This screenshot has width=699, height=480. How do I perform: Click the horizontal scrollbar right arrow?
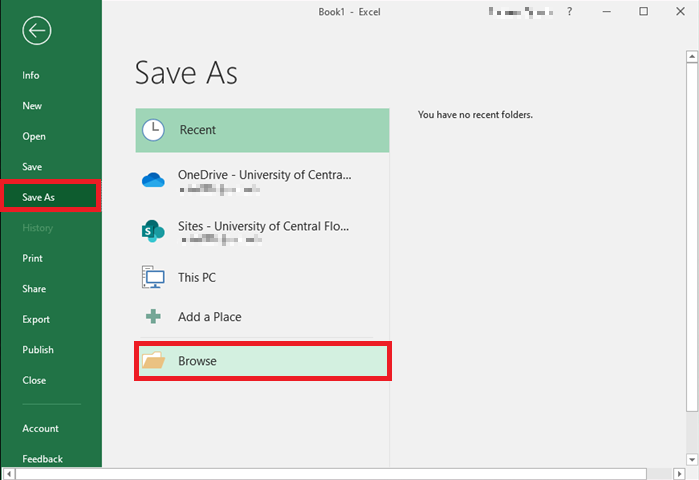point(679,474)
